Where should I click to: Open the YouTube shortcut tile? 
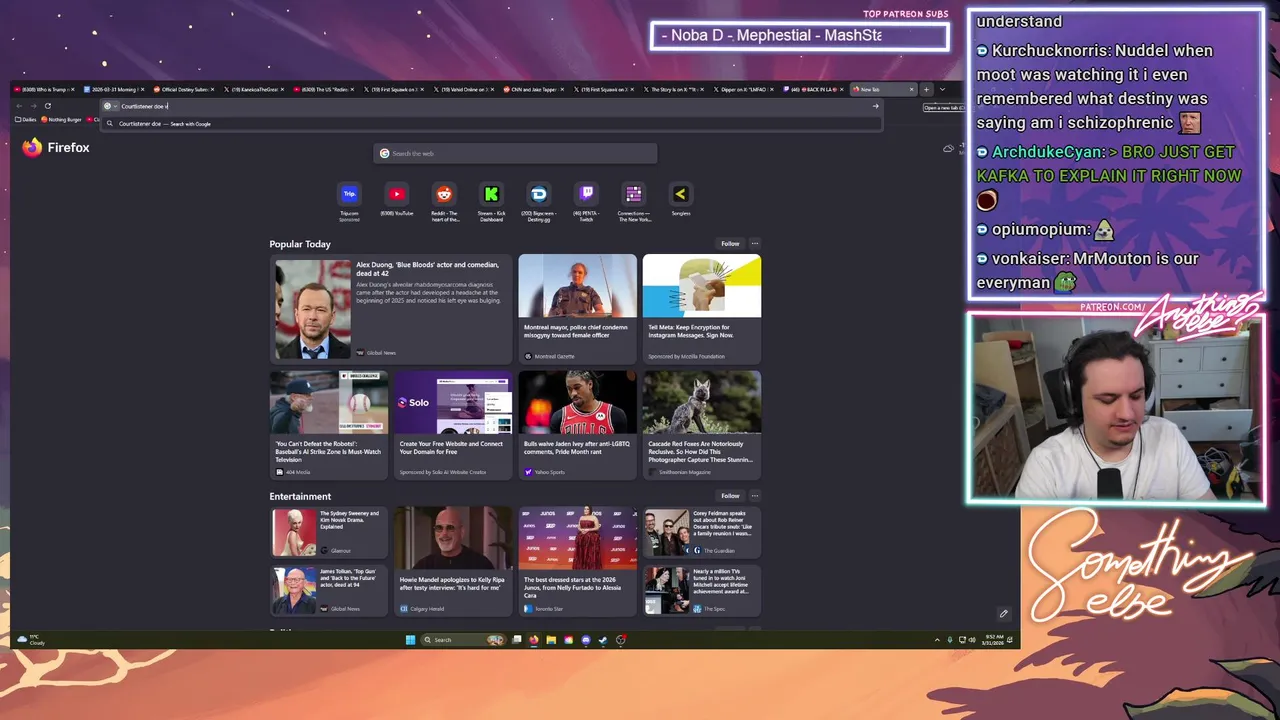point(396,200)
